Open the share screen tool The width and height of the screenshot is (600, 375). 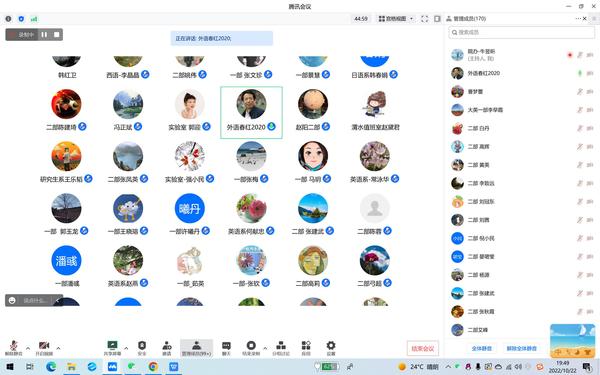pos(112,348)
